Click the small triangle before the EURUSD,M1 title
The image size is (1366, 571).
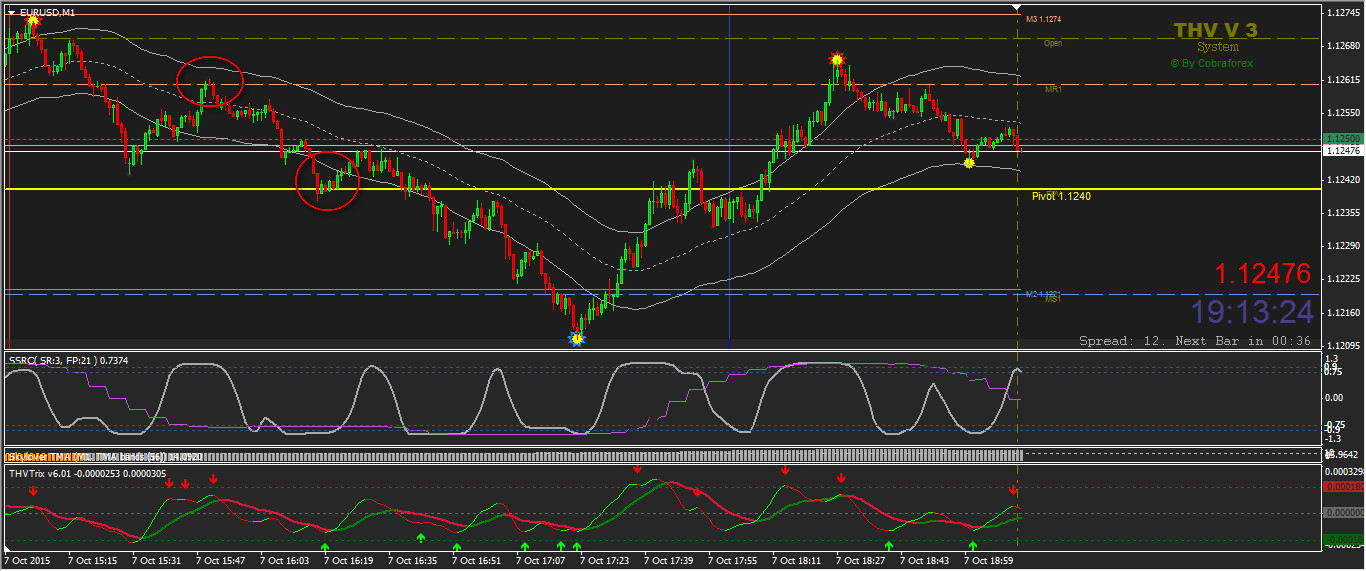10,13
